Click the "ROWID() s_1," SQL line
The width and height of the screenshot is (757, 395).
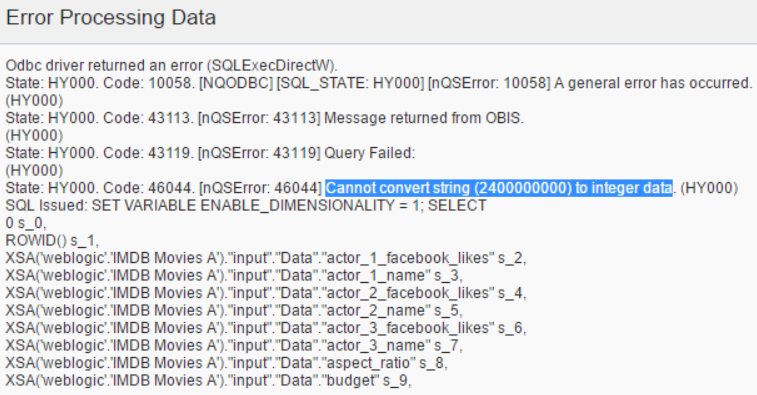tap(52, 240)
